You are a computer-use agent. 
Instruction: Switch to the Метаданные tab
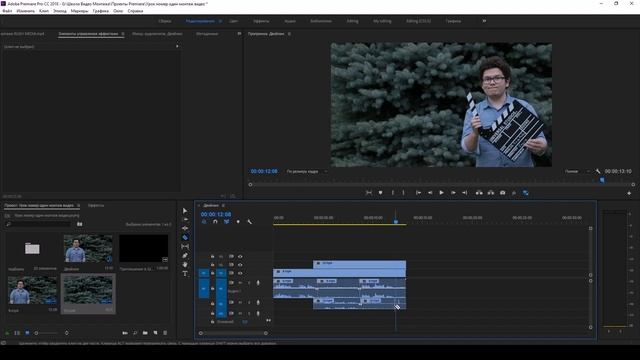(207, 34)
